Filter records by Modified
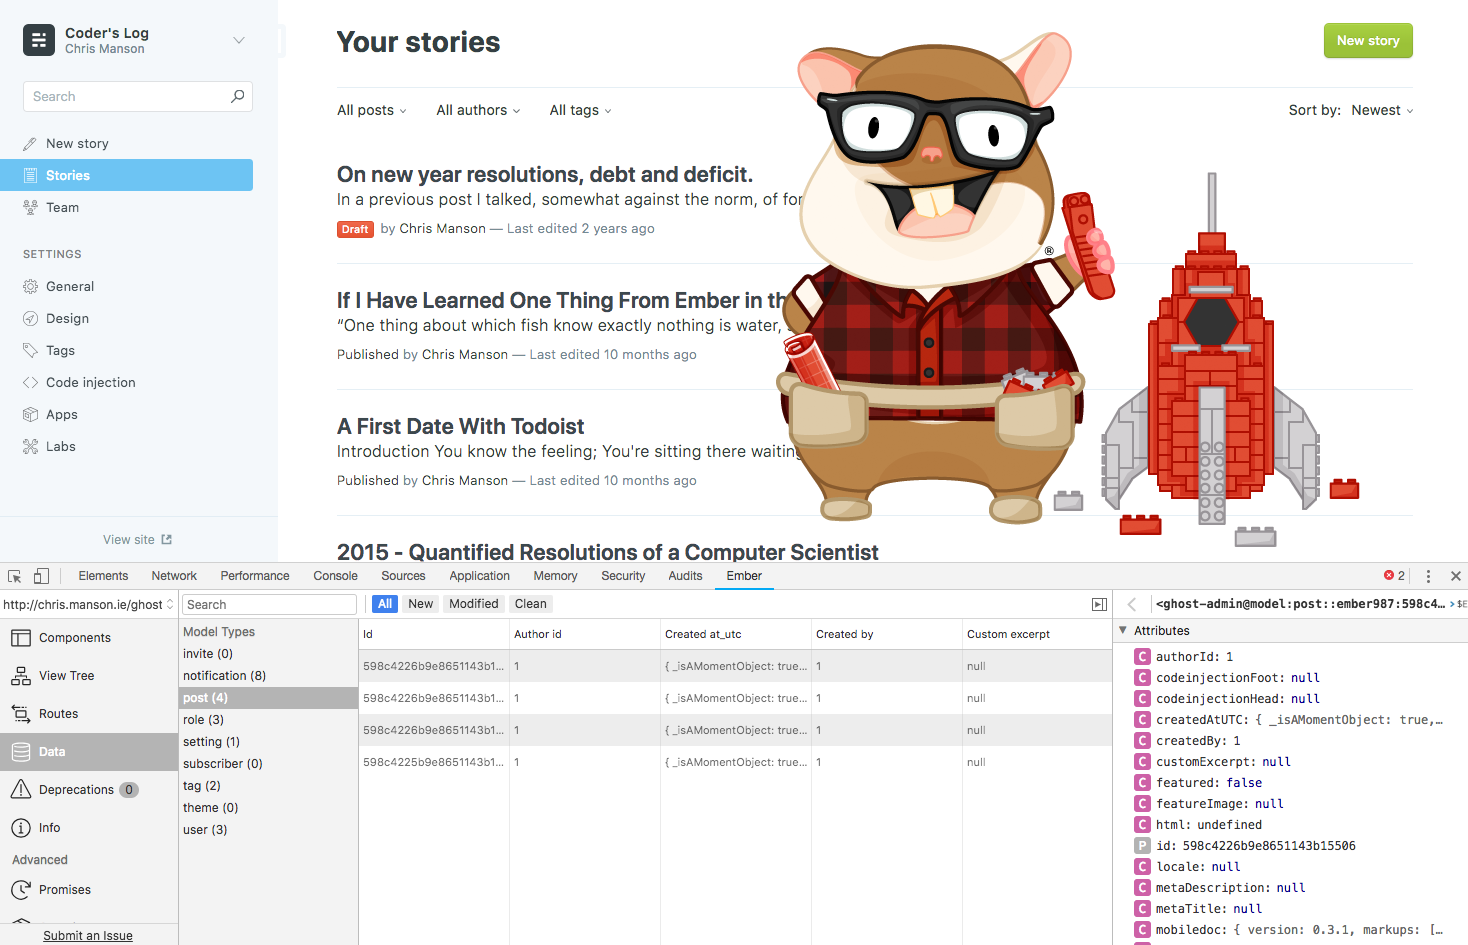1468x945 pixels. point(474,604)
